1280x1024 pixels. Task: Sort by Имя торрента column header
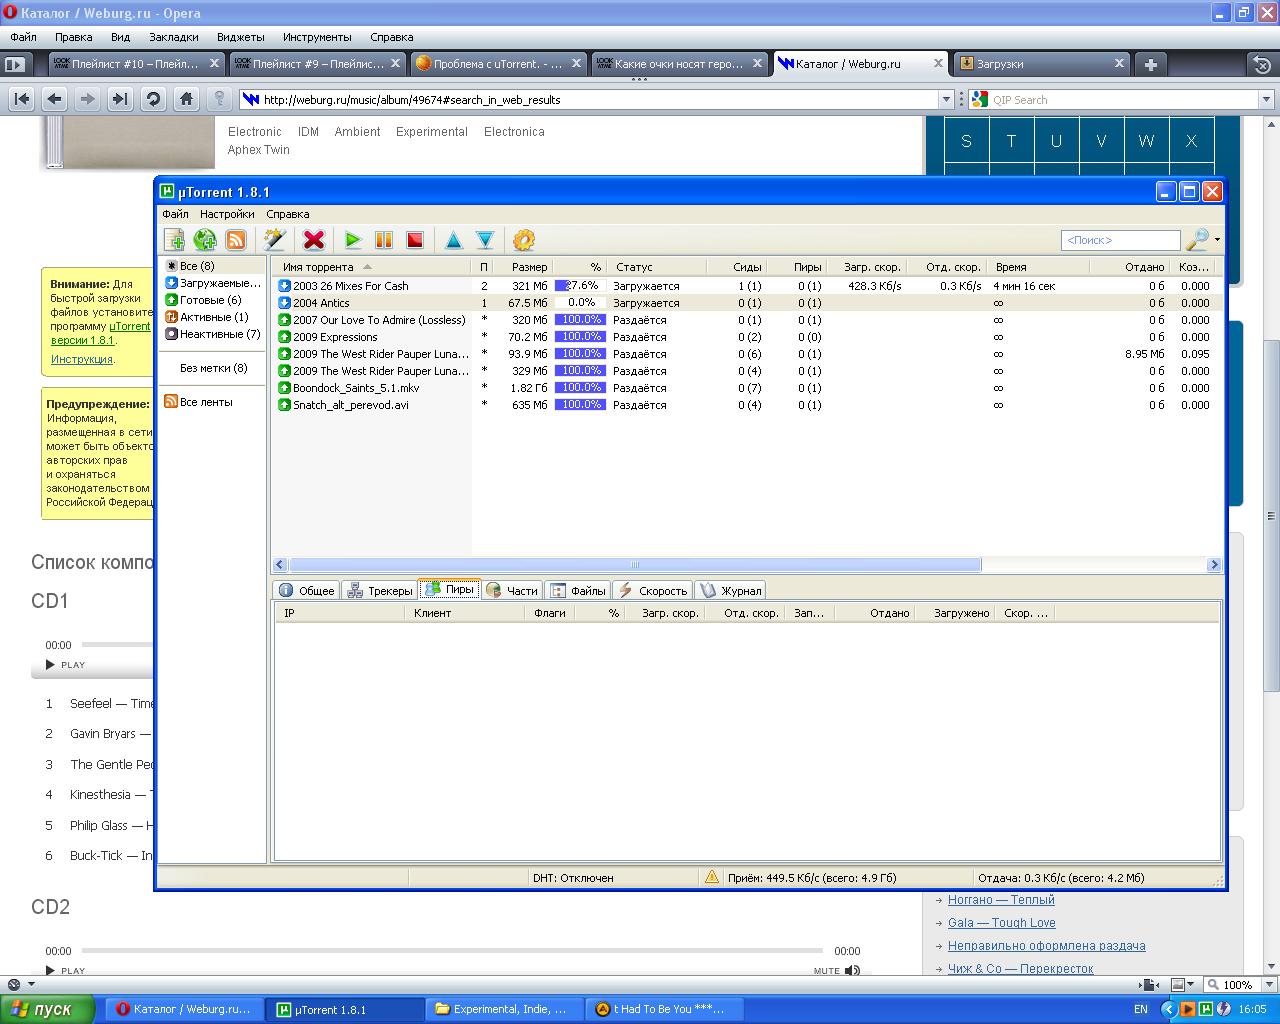coord(371,267)
